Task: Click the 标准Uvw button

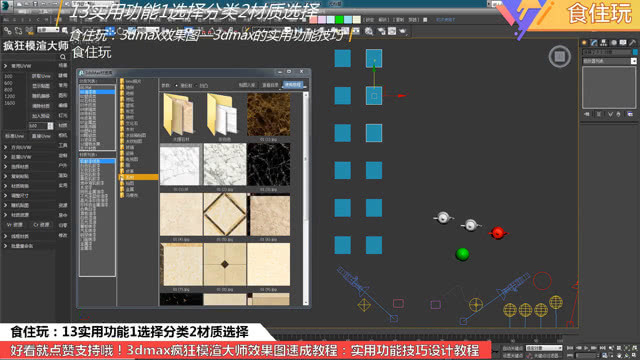Action: (15, 136)
